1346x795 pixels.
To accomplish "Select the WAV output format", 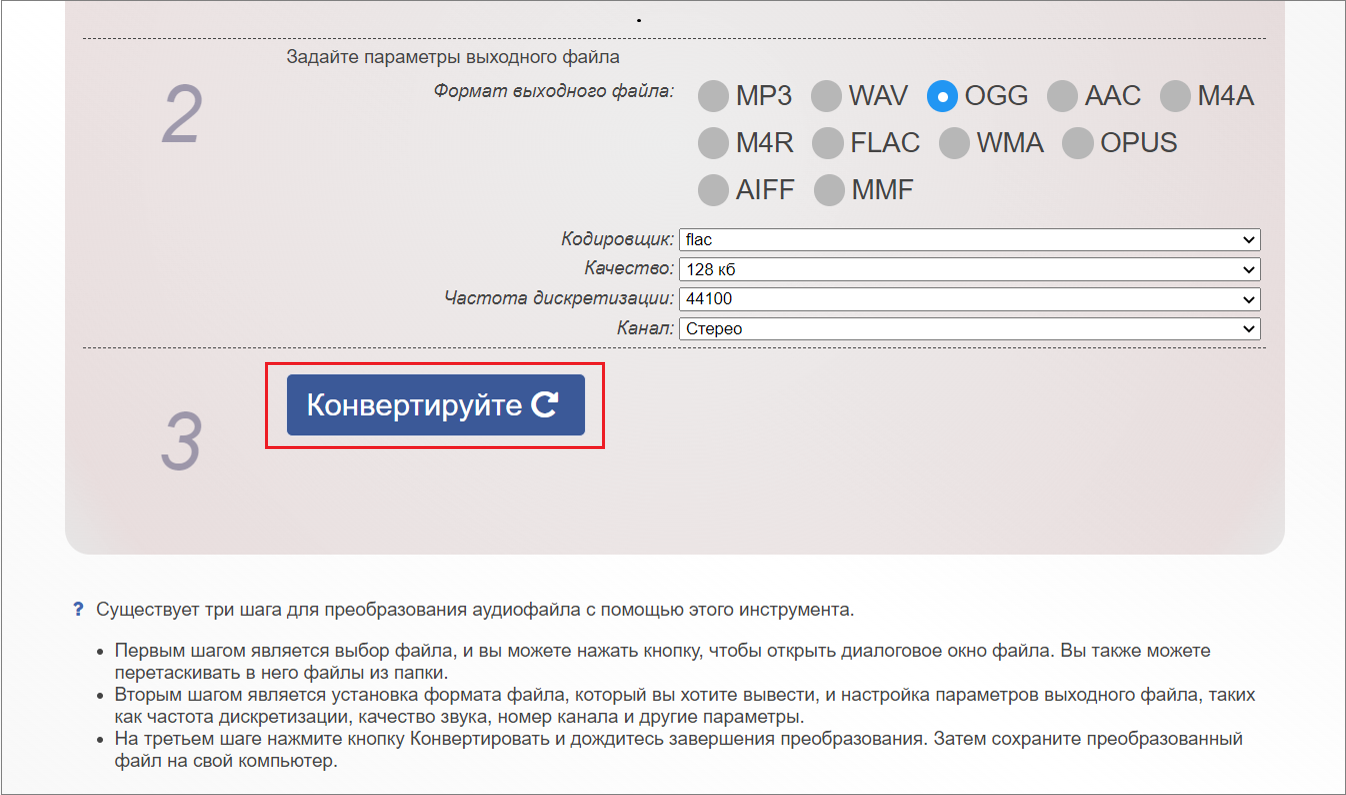I will 826,96.
